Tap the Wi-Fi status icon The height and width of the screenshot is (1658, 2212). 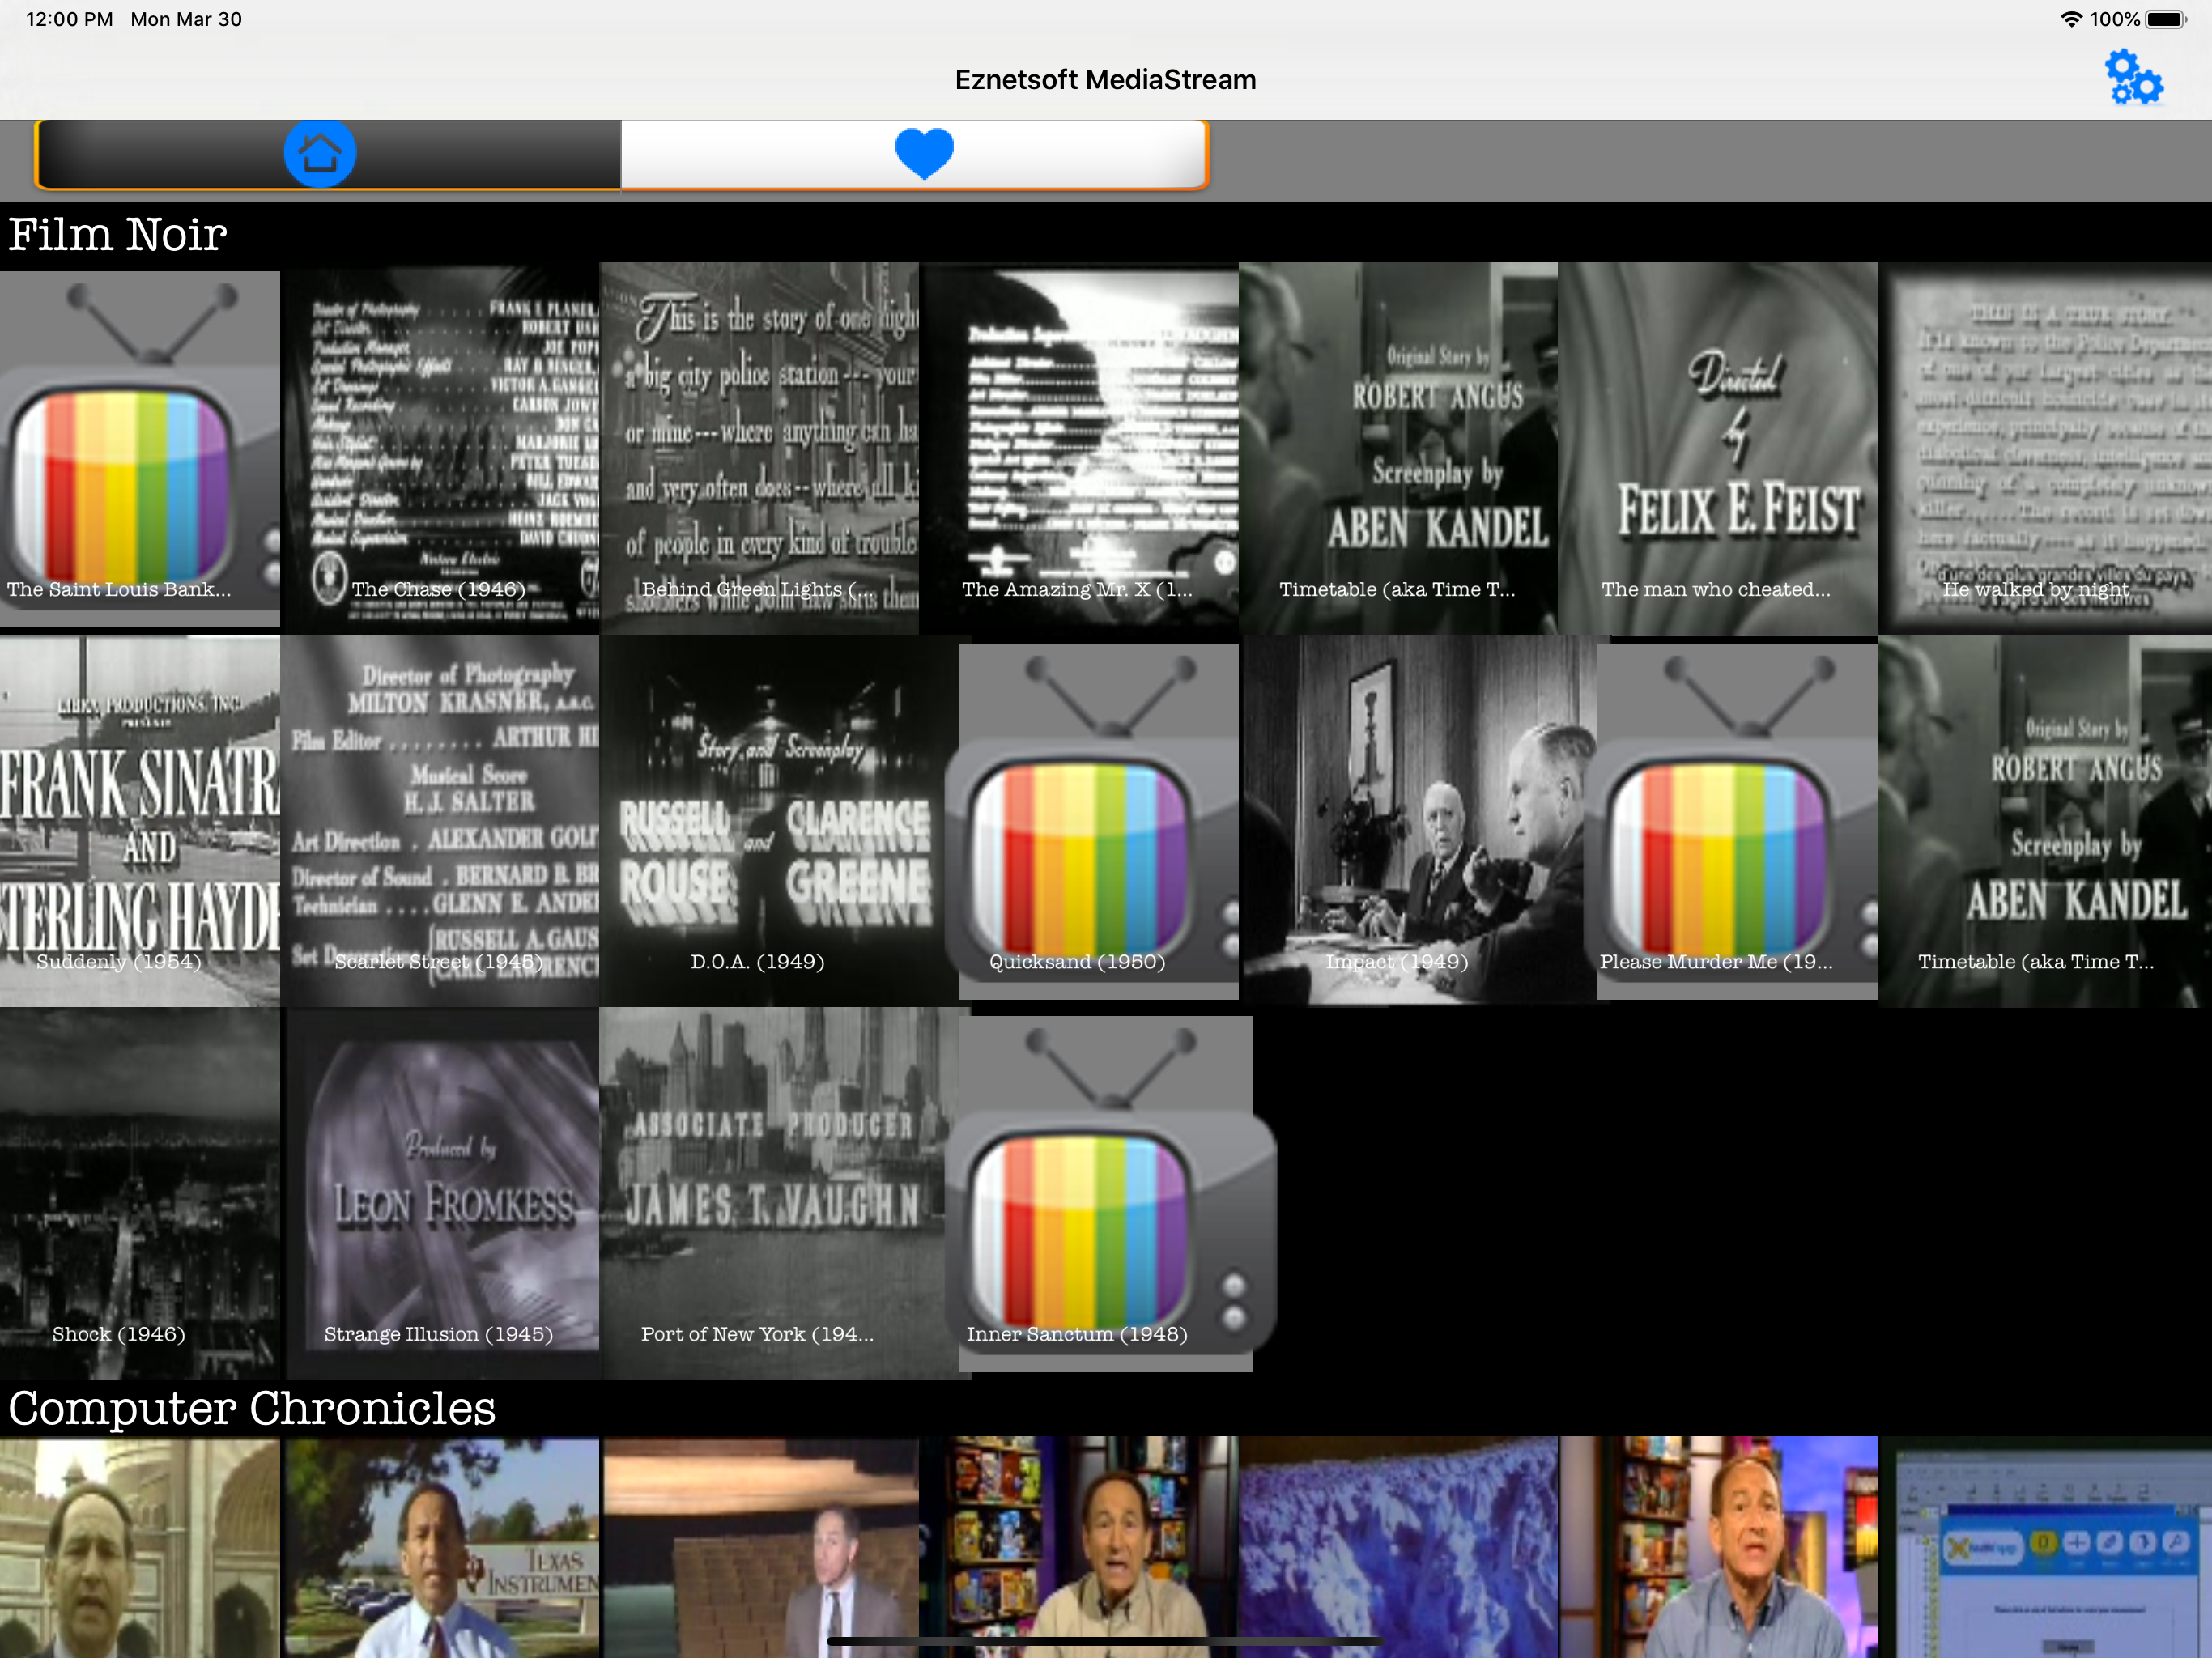coord(2071,19)
